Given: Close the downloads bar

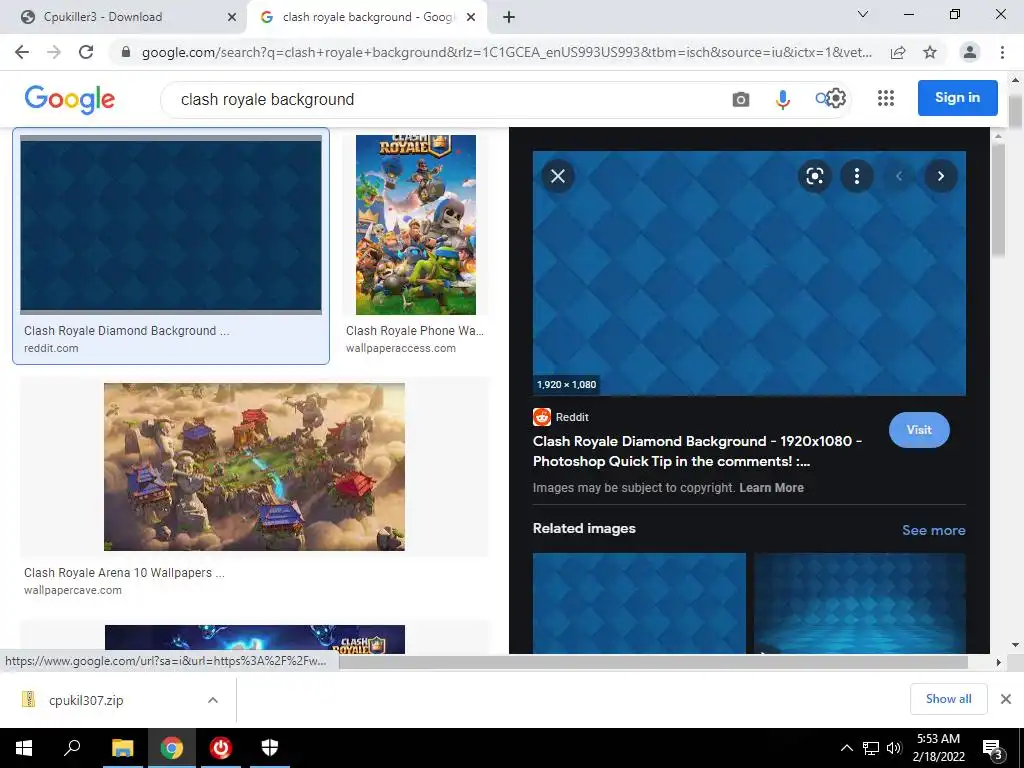Looking at the screenshot, I should click(x=1006, y=699).
